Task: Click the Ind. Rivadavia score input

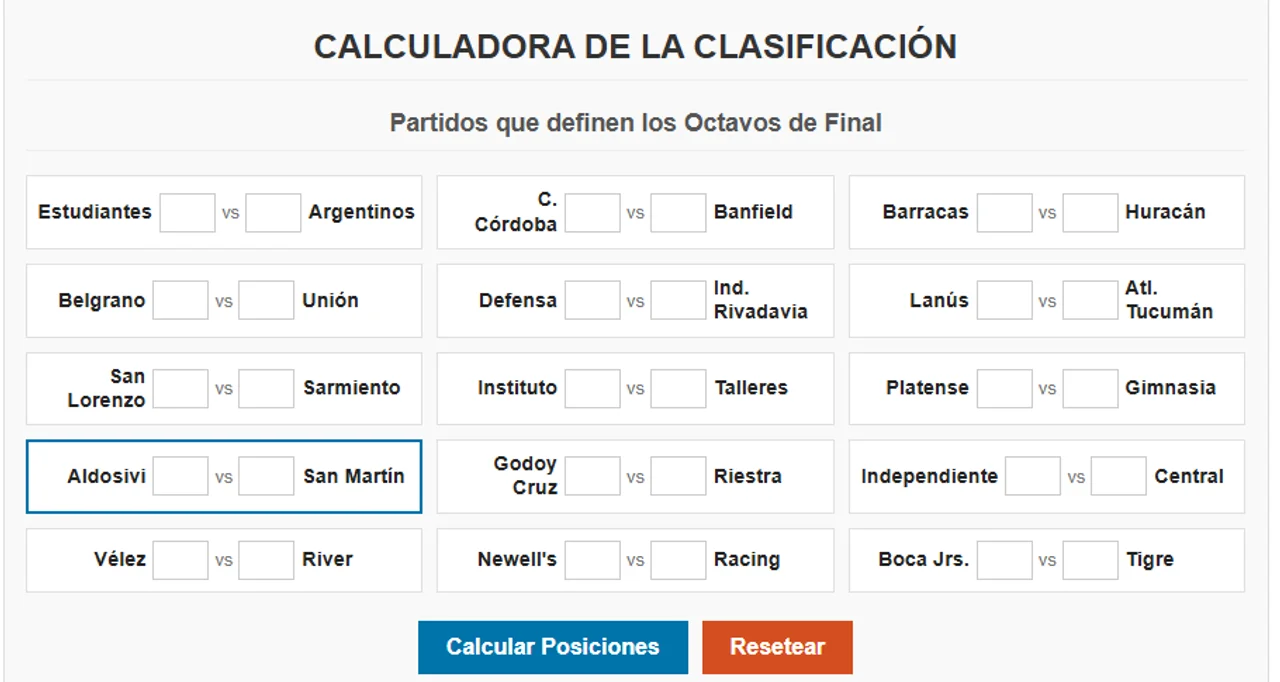Action: click(678, 301)
